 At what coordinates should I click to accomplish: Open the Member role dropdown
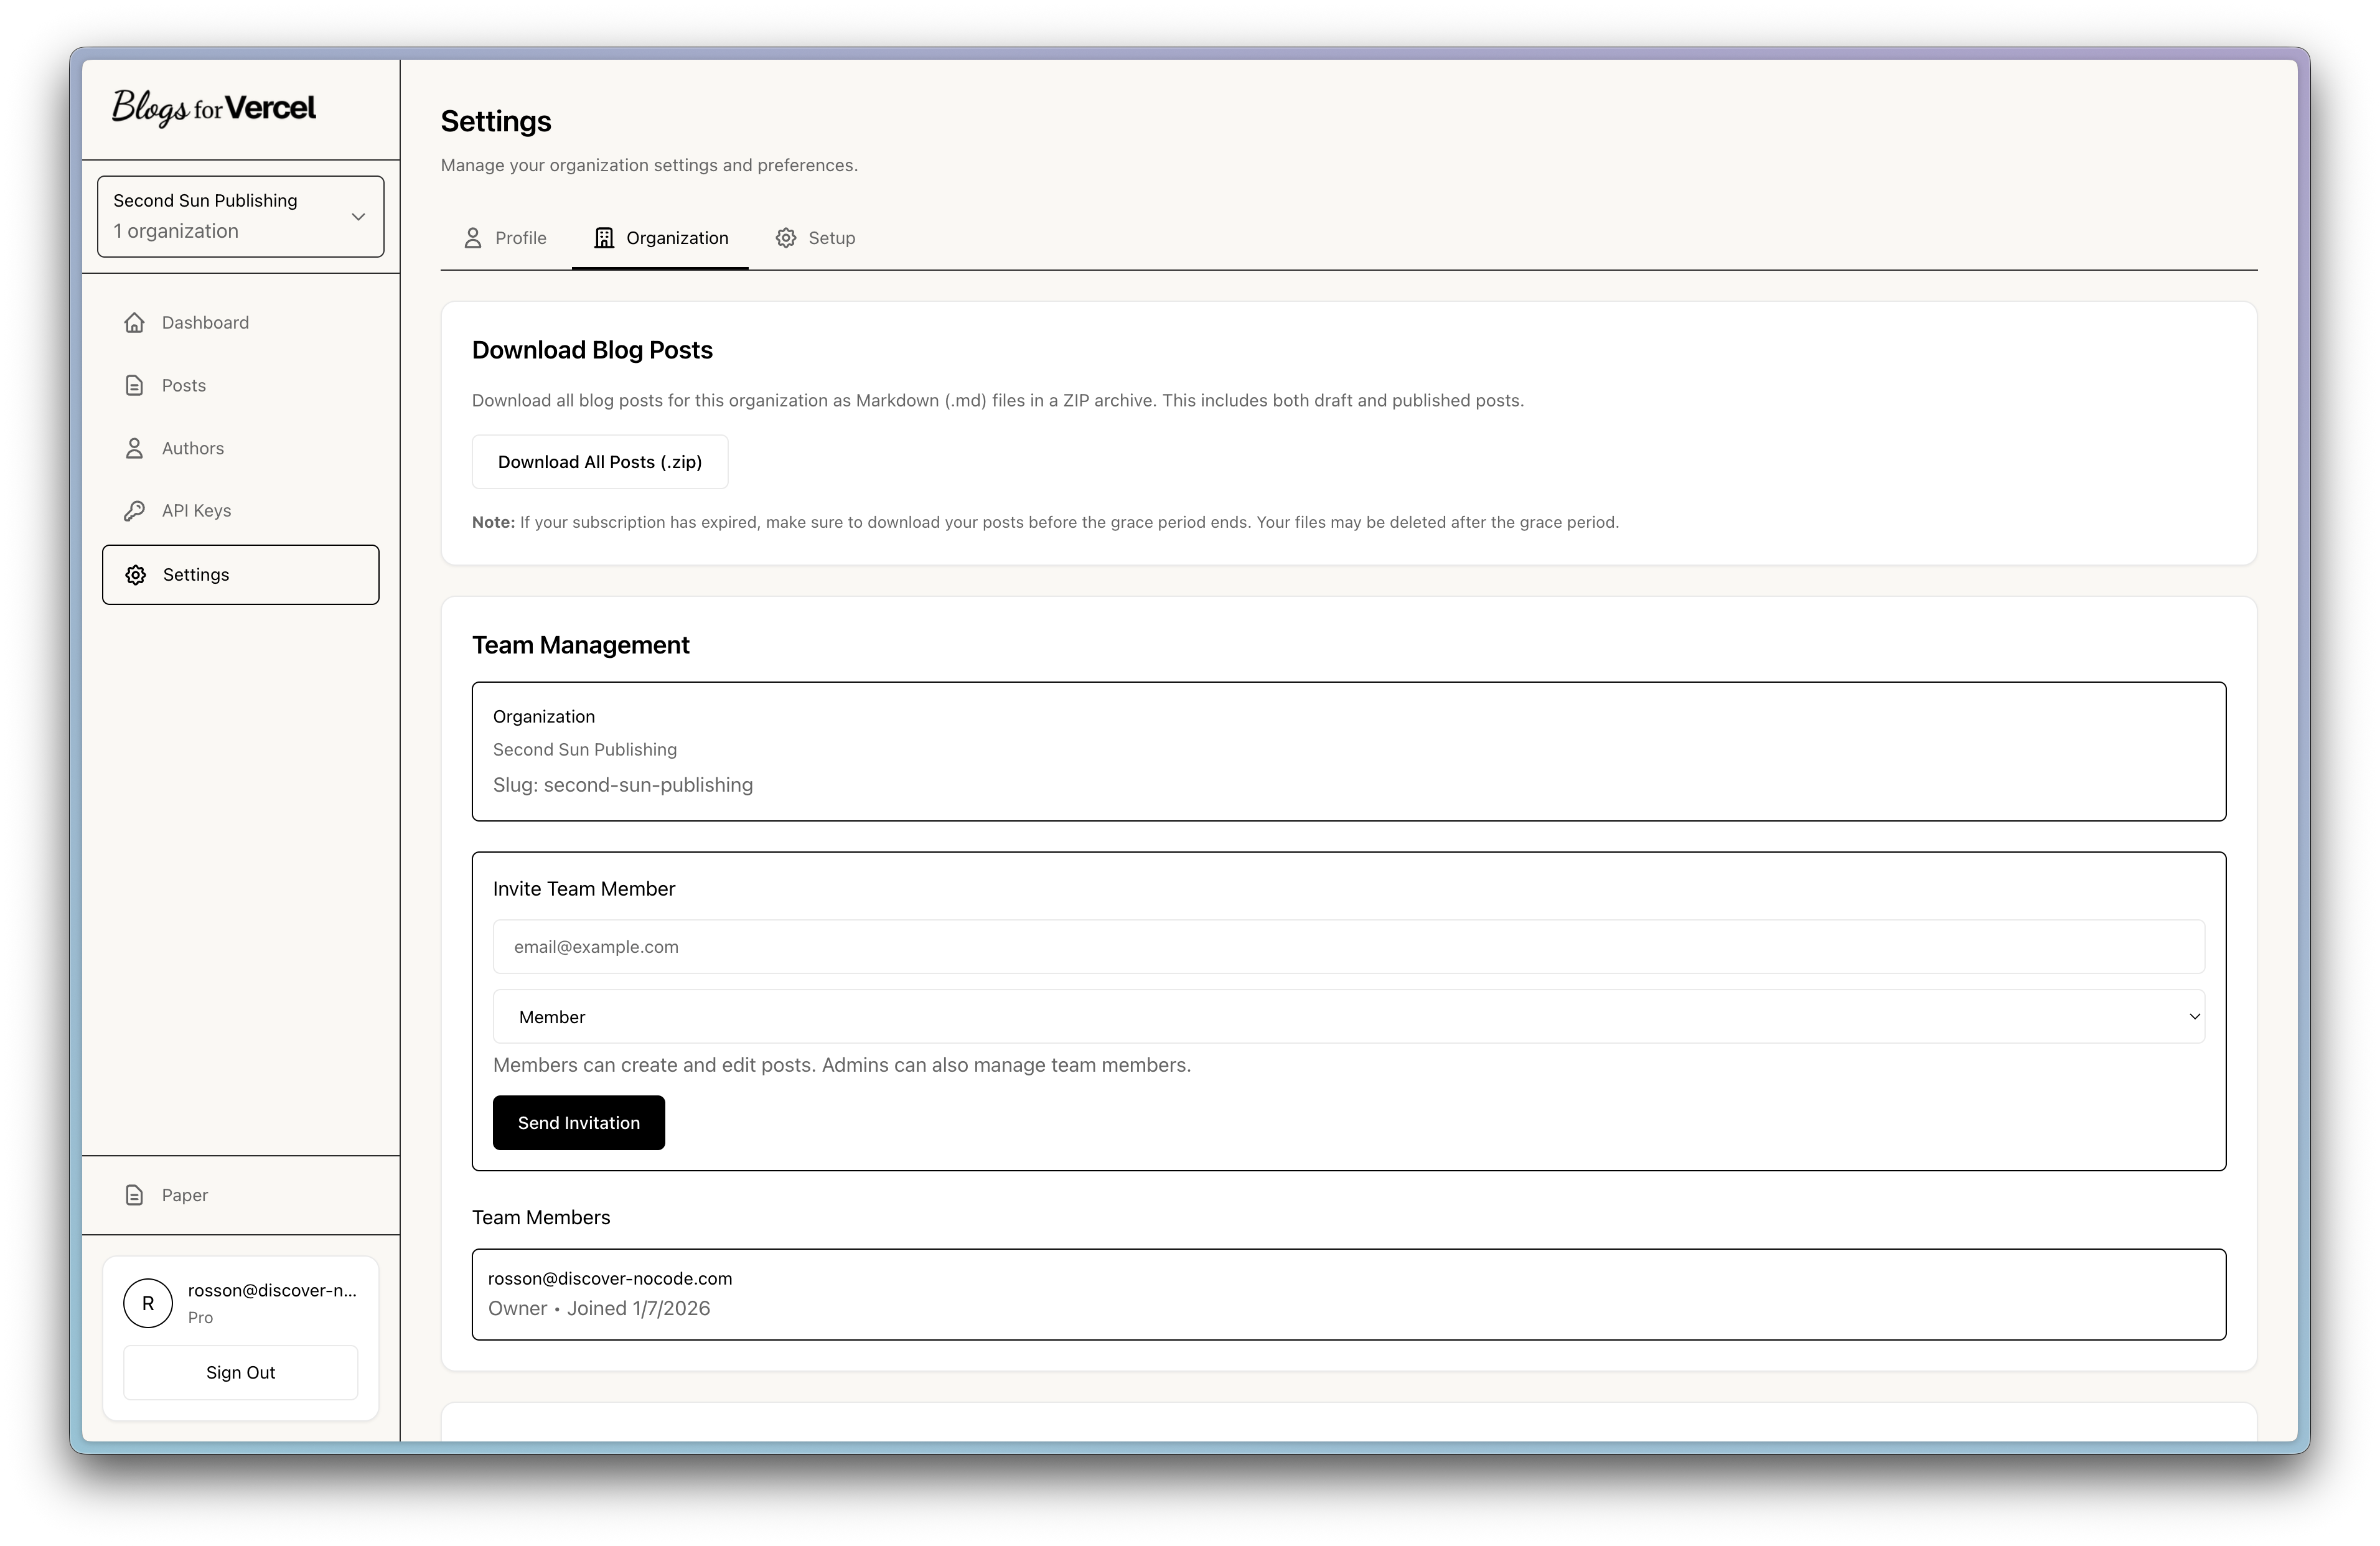(1348, 1017)
